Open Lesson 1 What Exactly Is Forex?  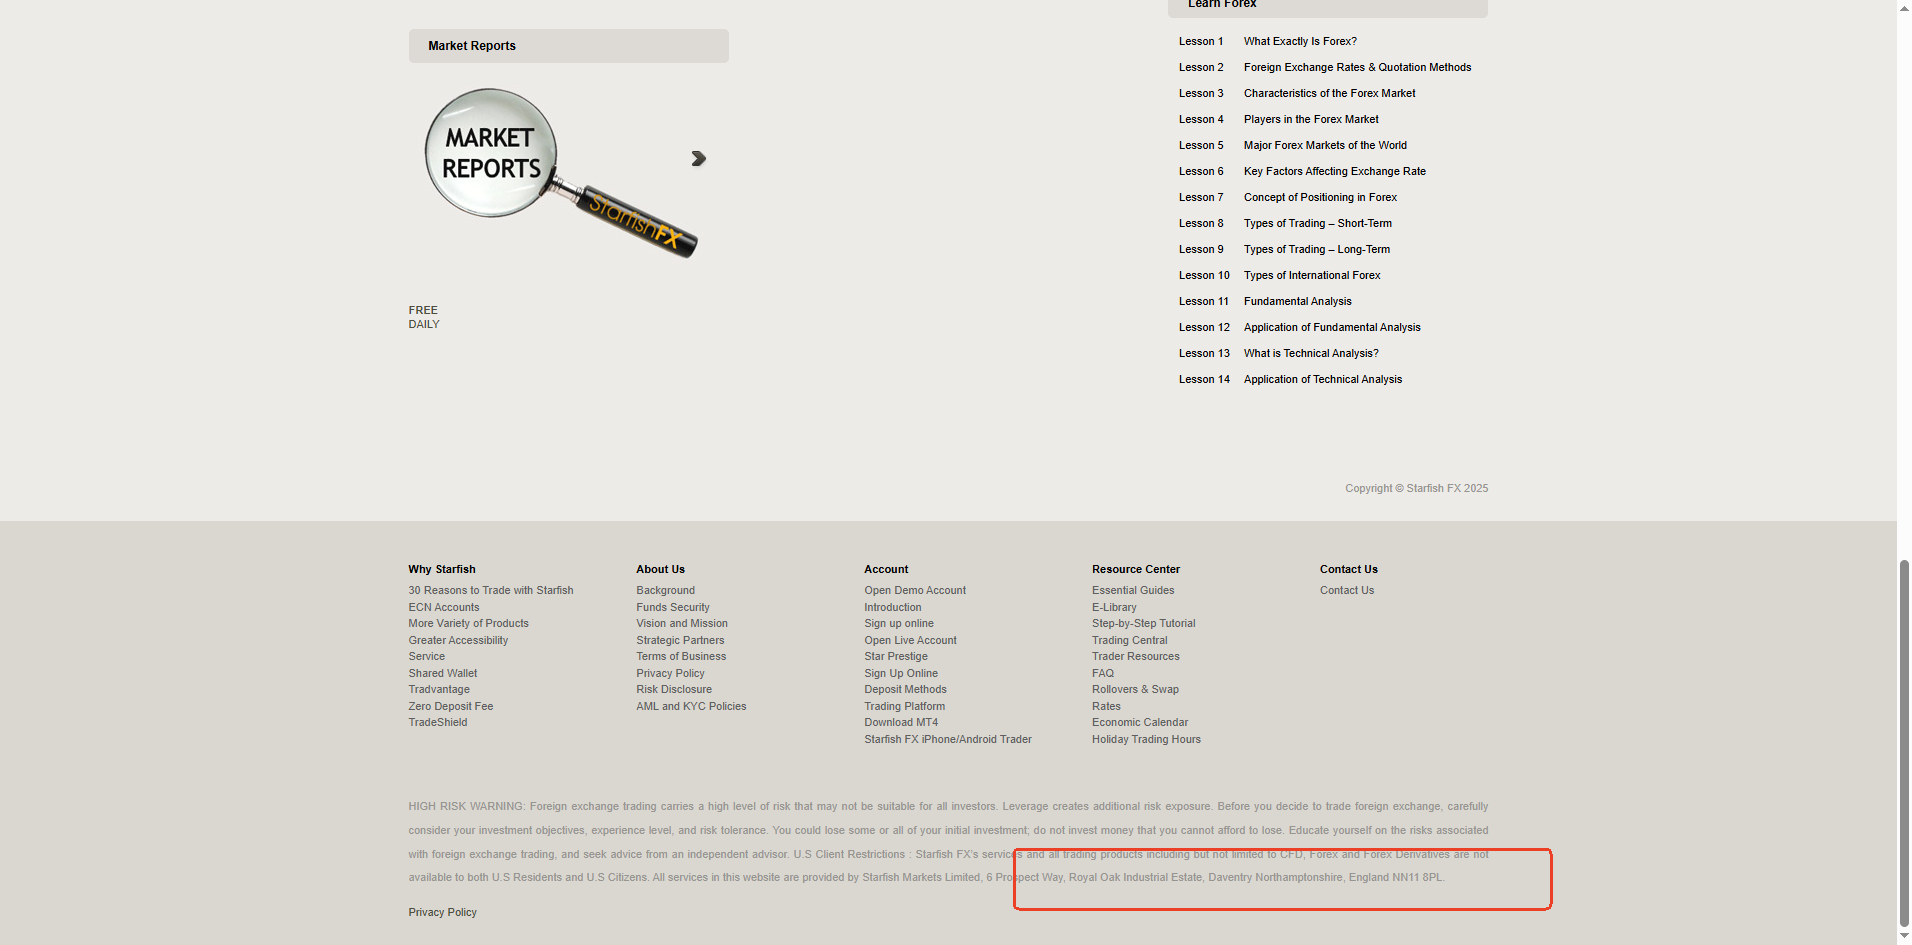point(1299,42)
